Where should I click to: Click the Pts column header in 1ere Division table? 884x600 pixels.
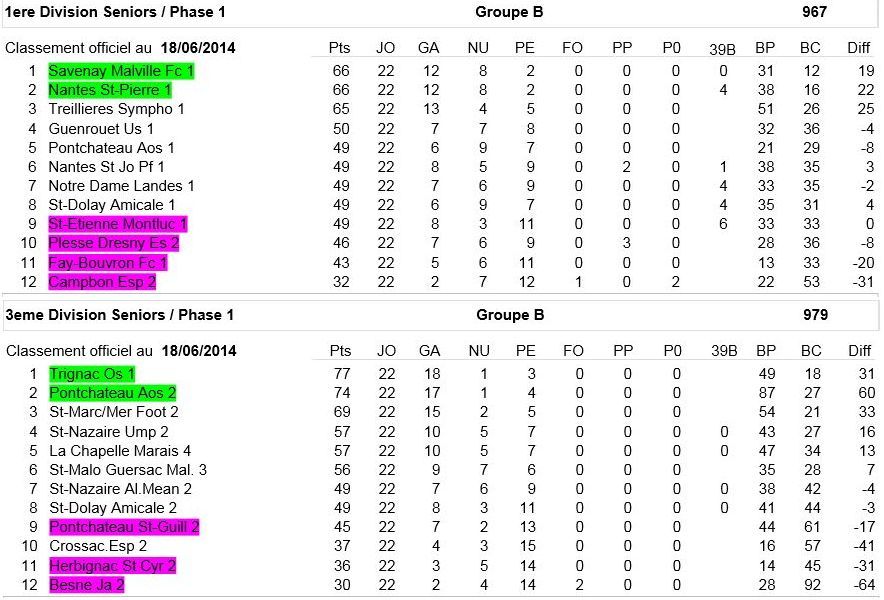[x=340, y=48]
